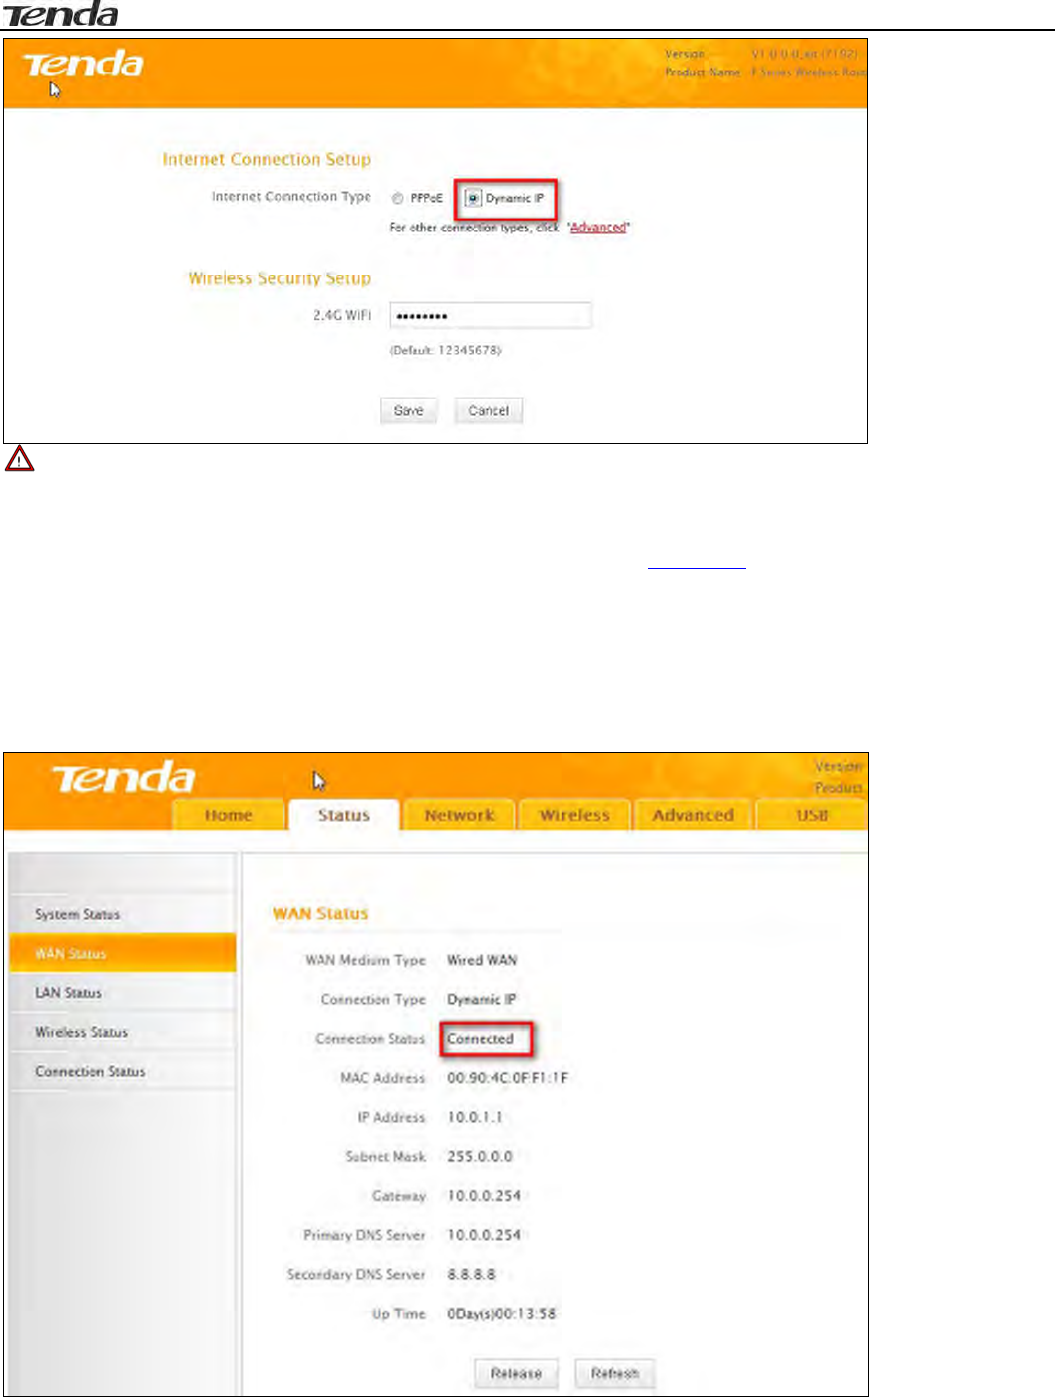Viewport: 1055px width, 1397px height.
Task: Click the Cancel button in setup page
Action: coord(488,411)
